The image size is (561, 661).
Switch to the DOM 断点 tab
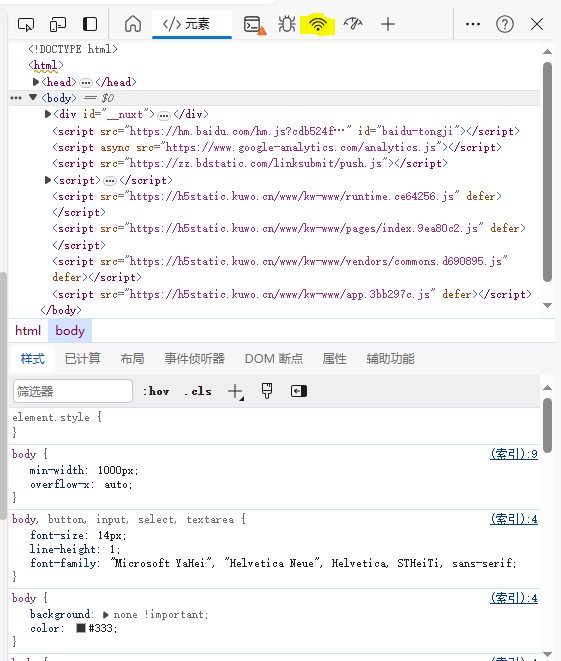pos(274,359)
